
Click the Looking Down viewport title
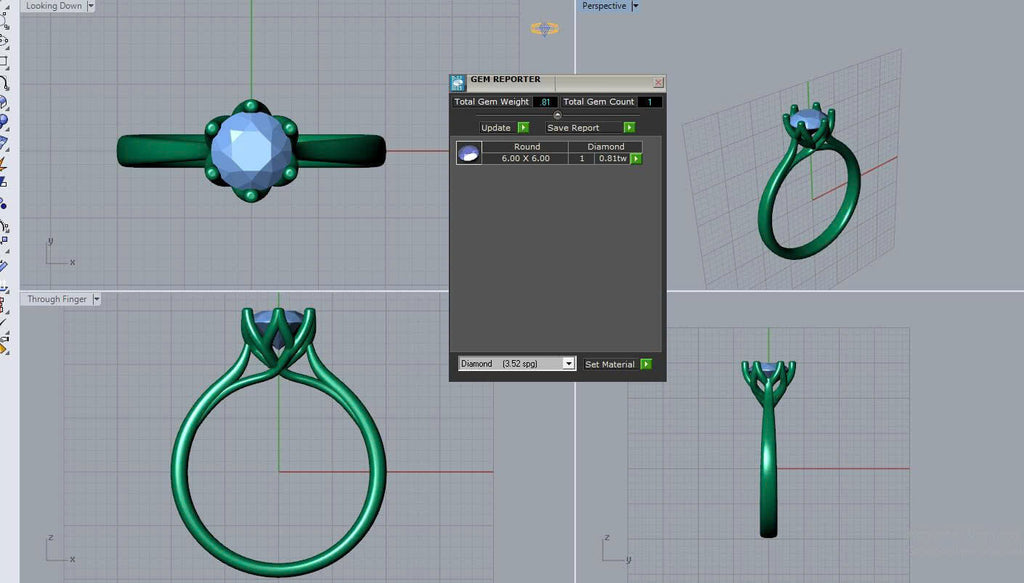click(x=54, y=6)
